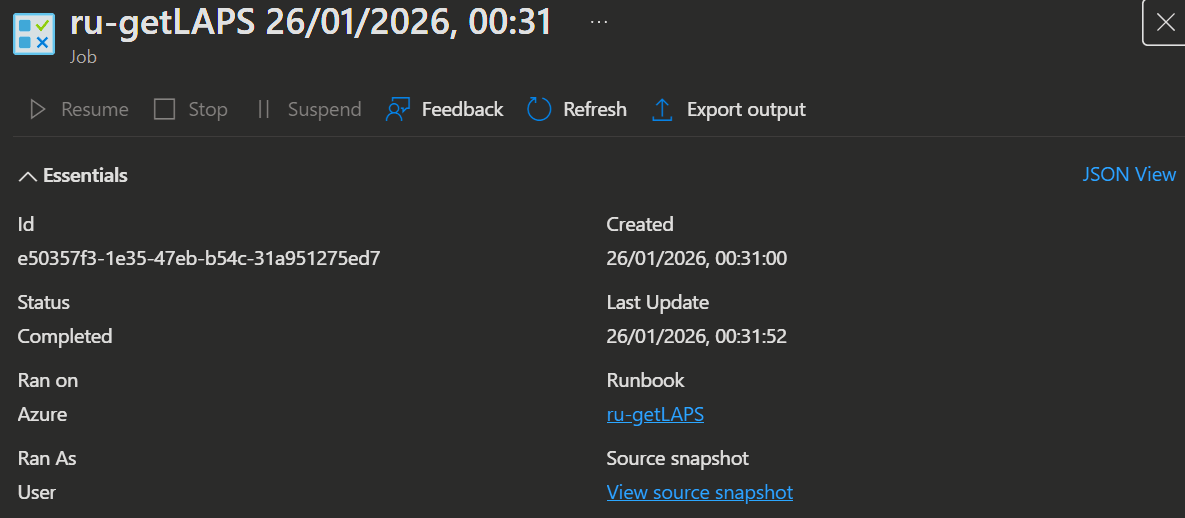Open the ru-getLAPS runbook link
The height and width of the screenshot is (518, 1185).
pos(655,414)
